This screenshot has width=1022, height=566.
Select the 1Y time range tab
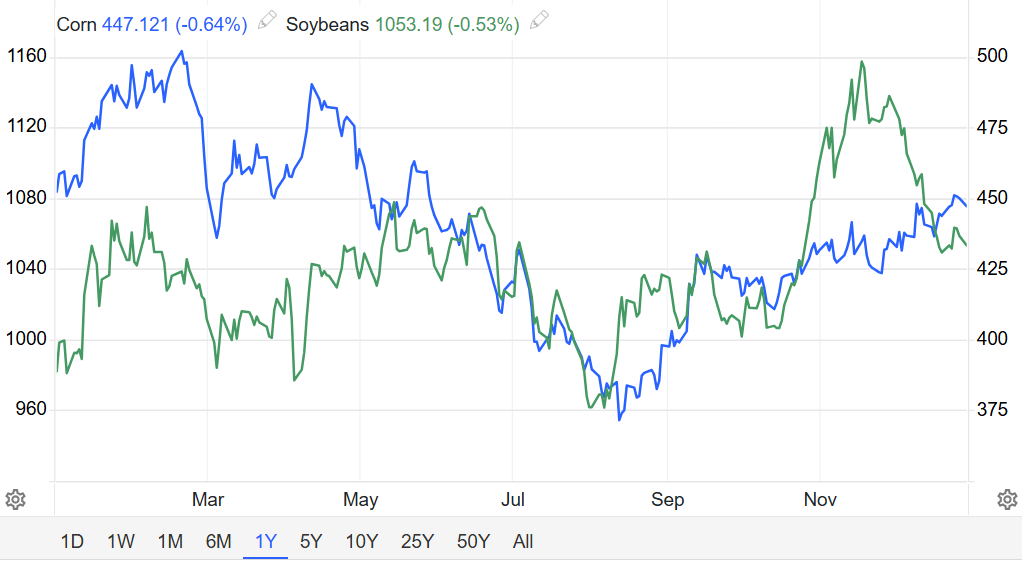(x=266, y=542)
